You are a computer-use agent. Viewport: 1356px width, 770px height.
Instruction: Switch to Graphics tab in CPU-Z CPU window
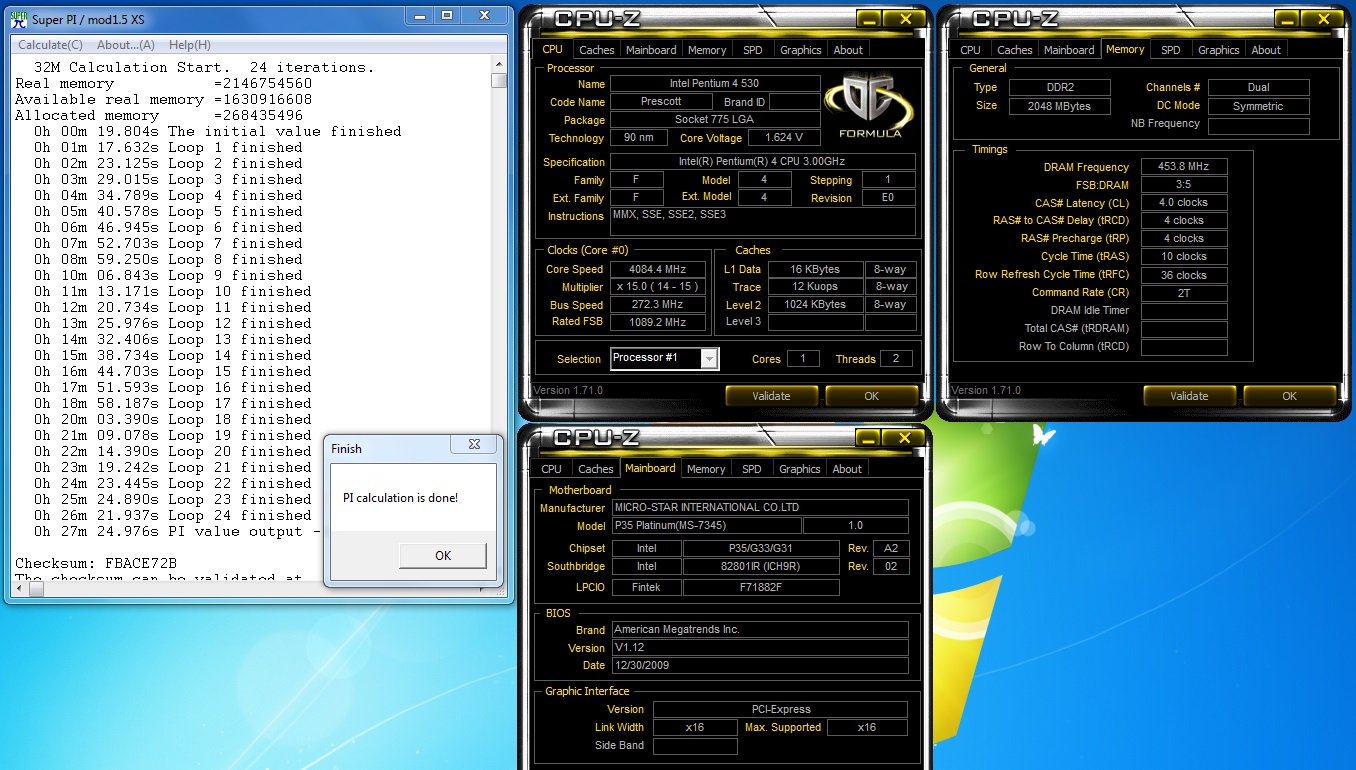(x=801, y=50)
